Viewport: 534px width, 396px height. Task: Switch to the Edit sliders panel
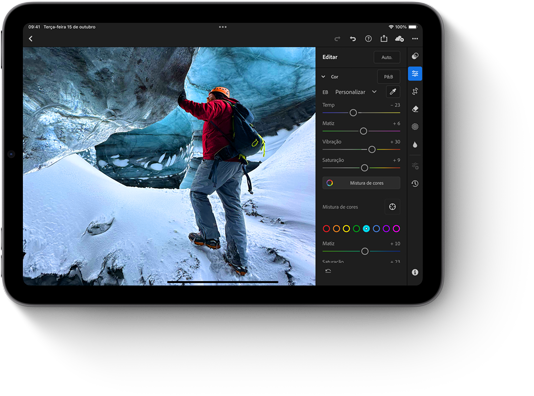[415, 74]
